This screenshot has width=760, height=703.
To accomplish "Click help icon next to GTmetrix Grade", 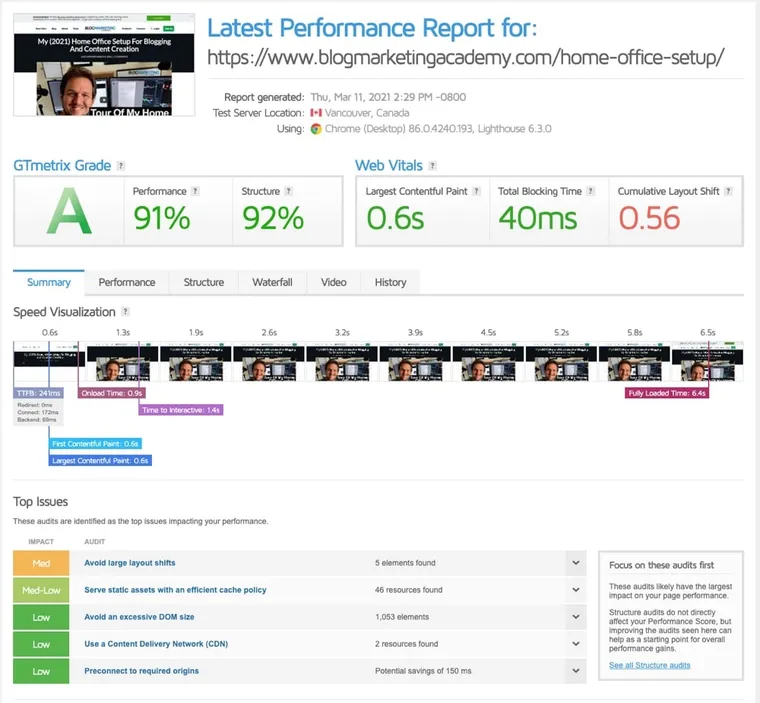I will point(121,166).
